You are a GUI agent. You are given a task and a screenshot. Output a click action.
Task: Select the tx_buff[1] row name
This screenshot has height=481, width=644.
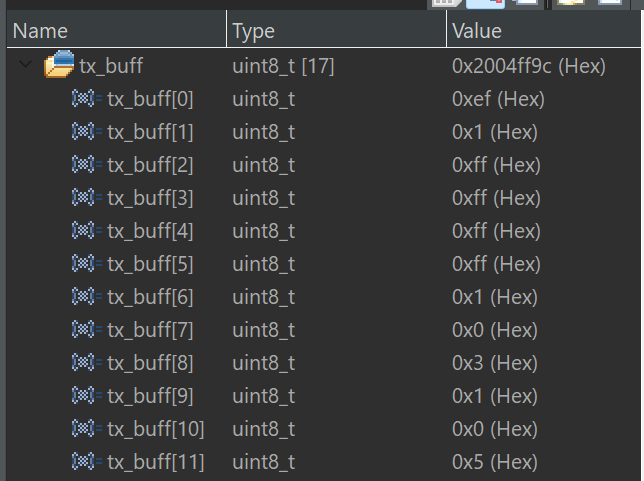(150, 132)
